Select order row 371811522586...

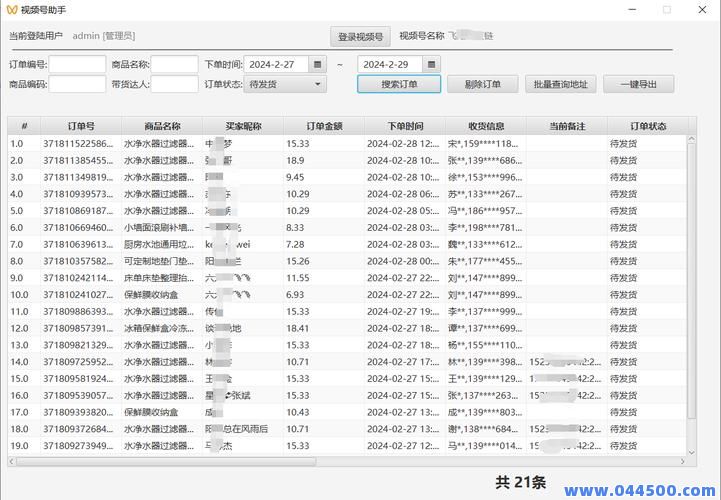pyautogui.click(x=347, y=144)
